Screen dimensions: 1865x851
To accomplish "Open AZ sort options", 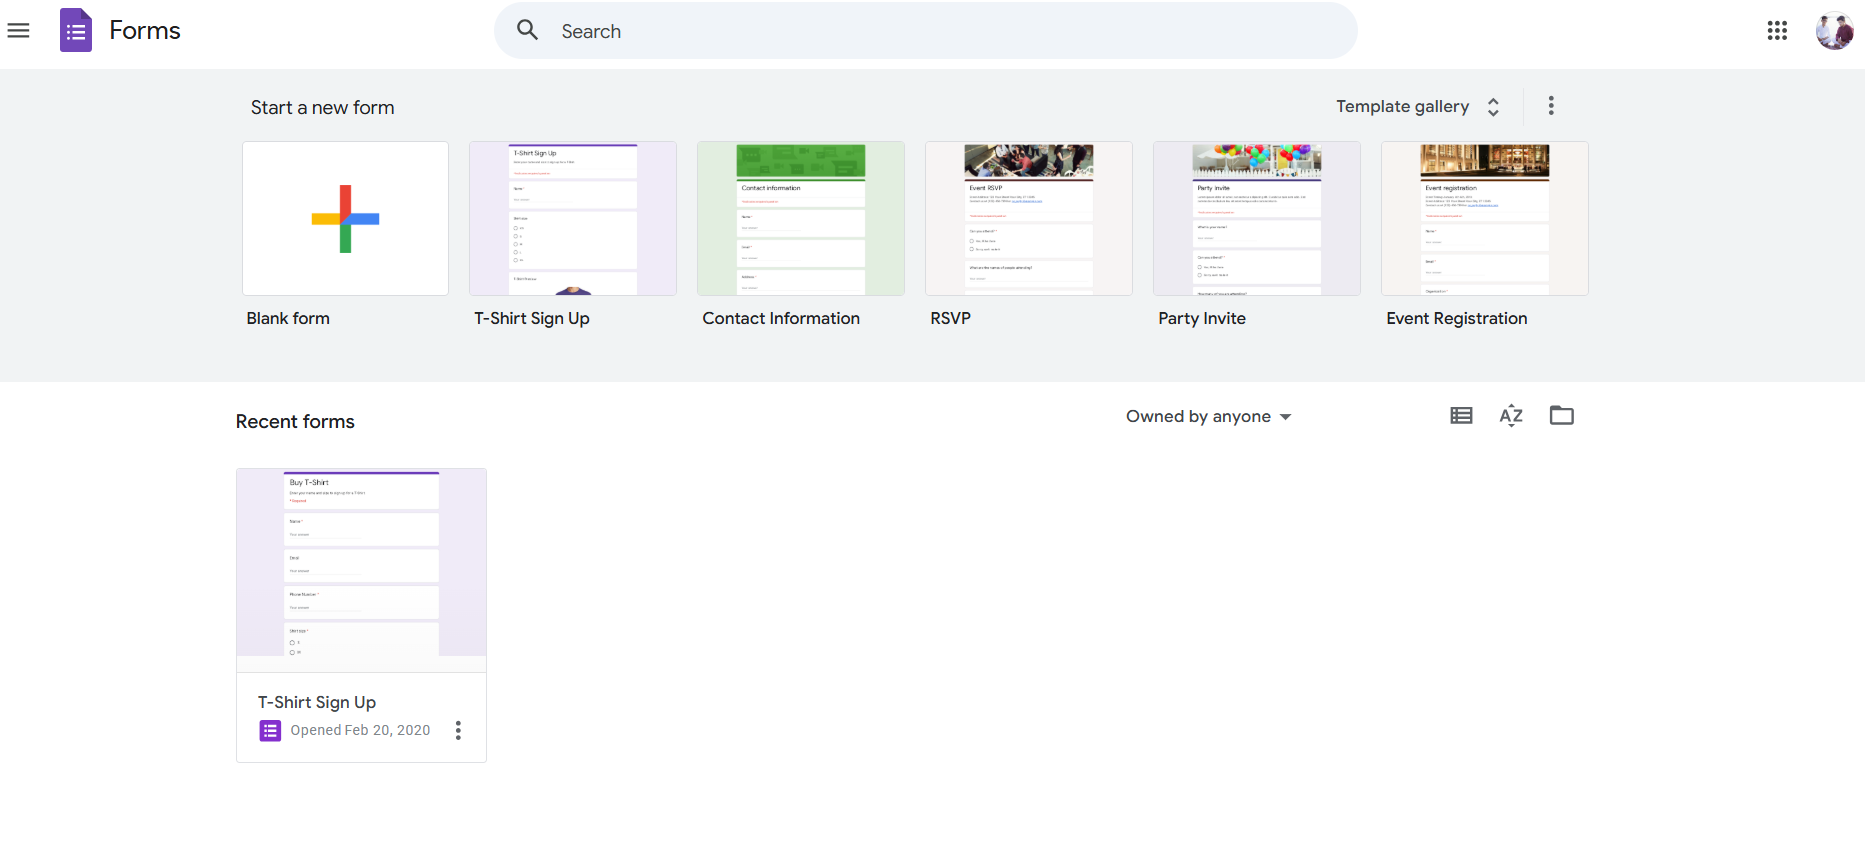I will point(1511,415).
